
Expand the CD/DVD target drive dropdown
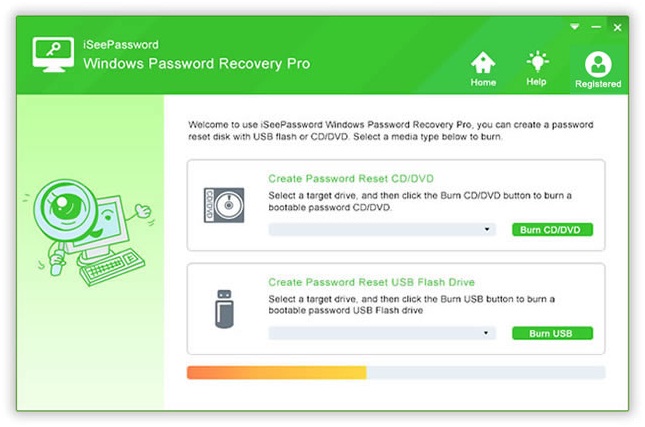click(x=382, y=230)
